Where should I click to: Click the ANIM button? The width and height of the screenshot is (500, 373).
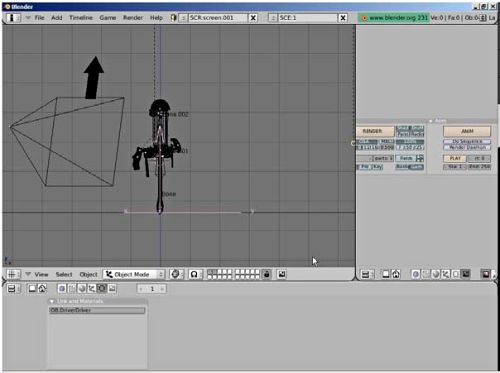pos(467,131)
